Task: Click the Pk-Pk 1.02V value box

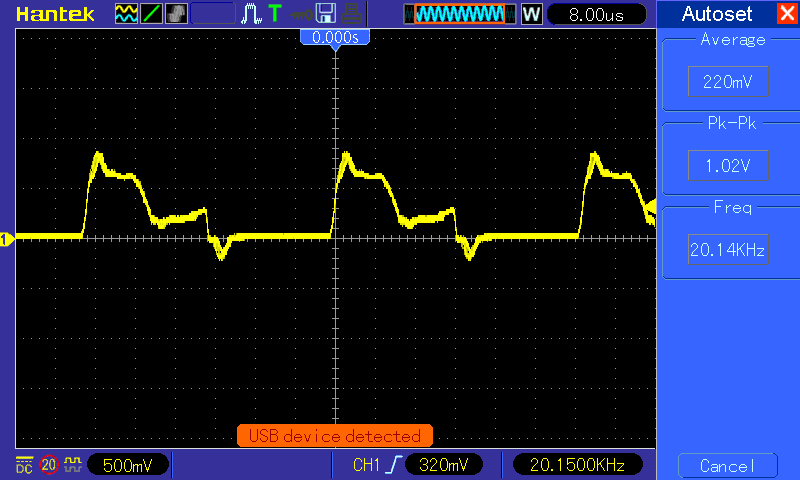Action: pyautogui.click(x=728, y=165)
